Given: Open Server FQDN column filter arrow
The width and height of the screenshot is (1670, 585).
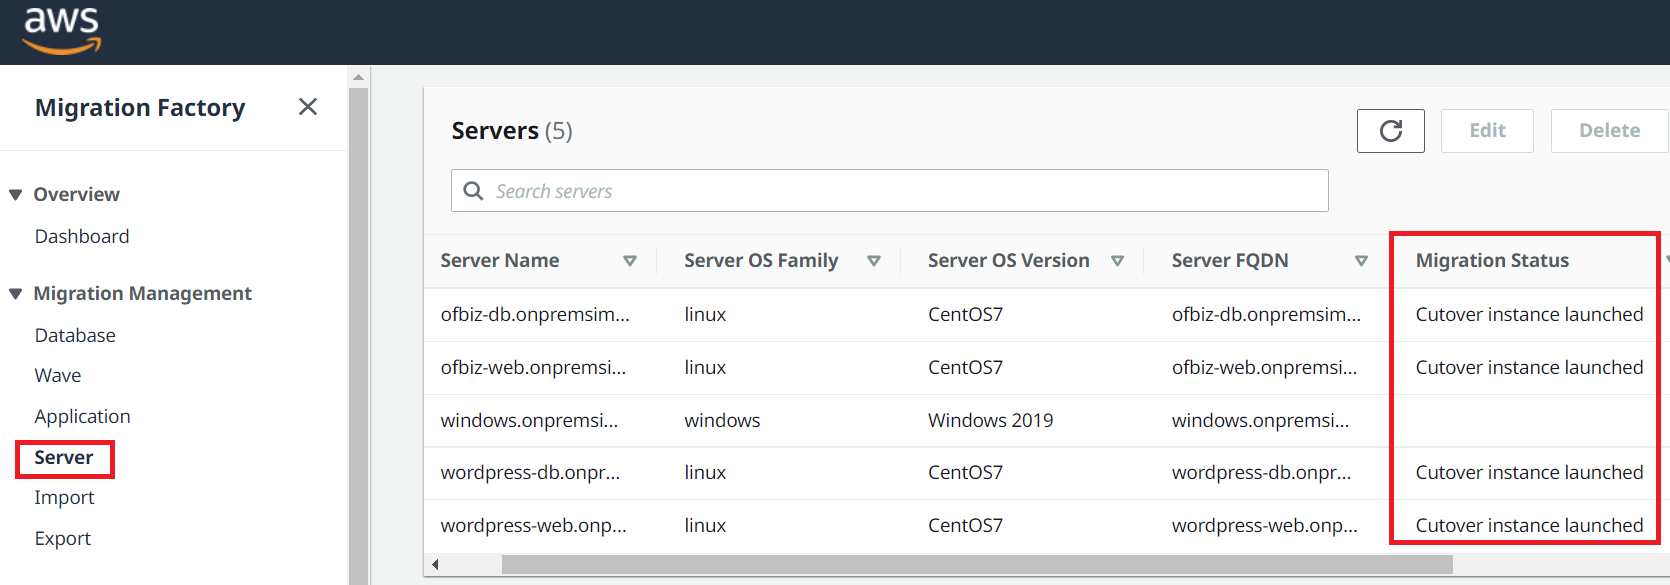Looking at the screenshot, I should click(x=1361, y=261).
